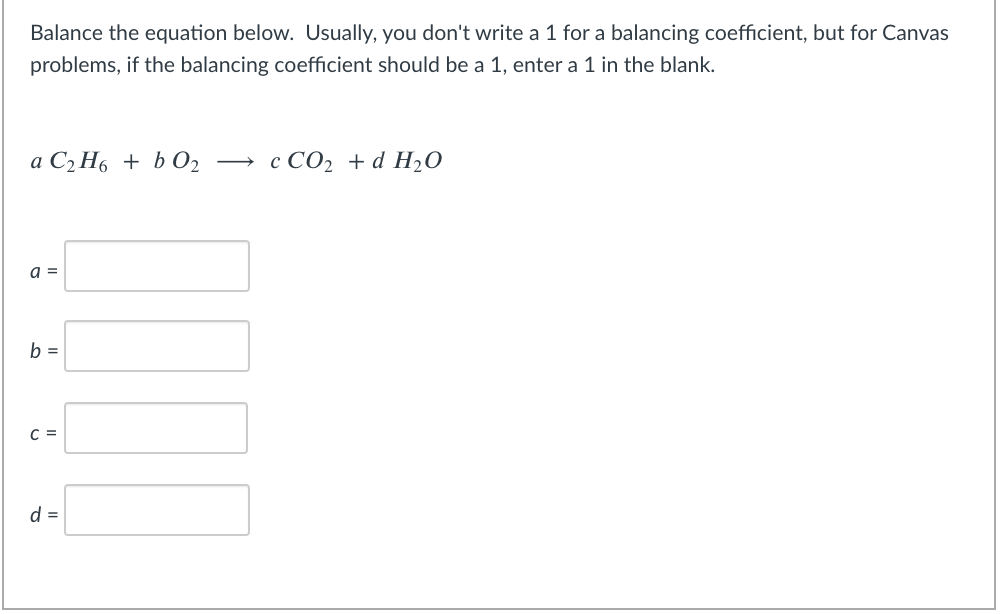
Task: Click the input field for coefficient c
Action: (156, 428)
